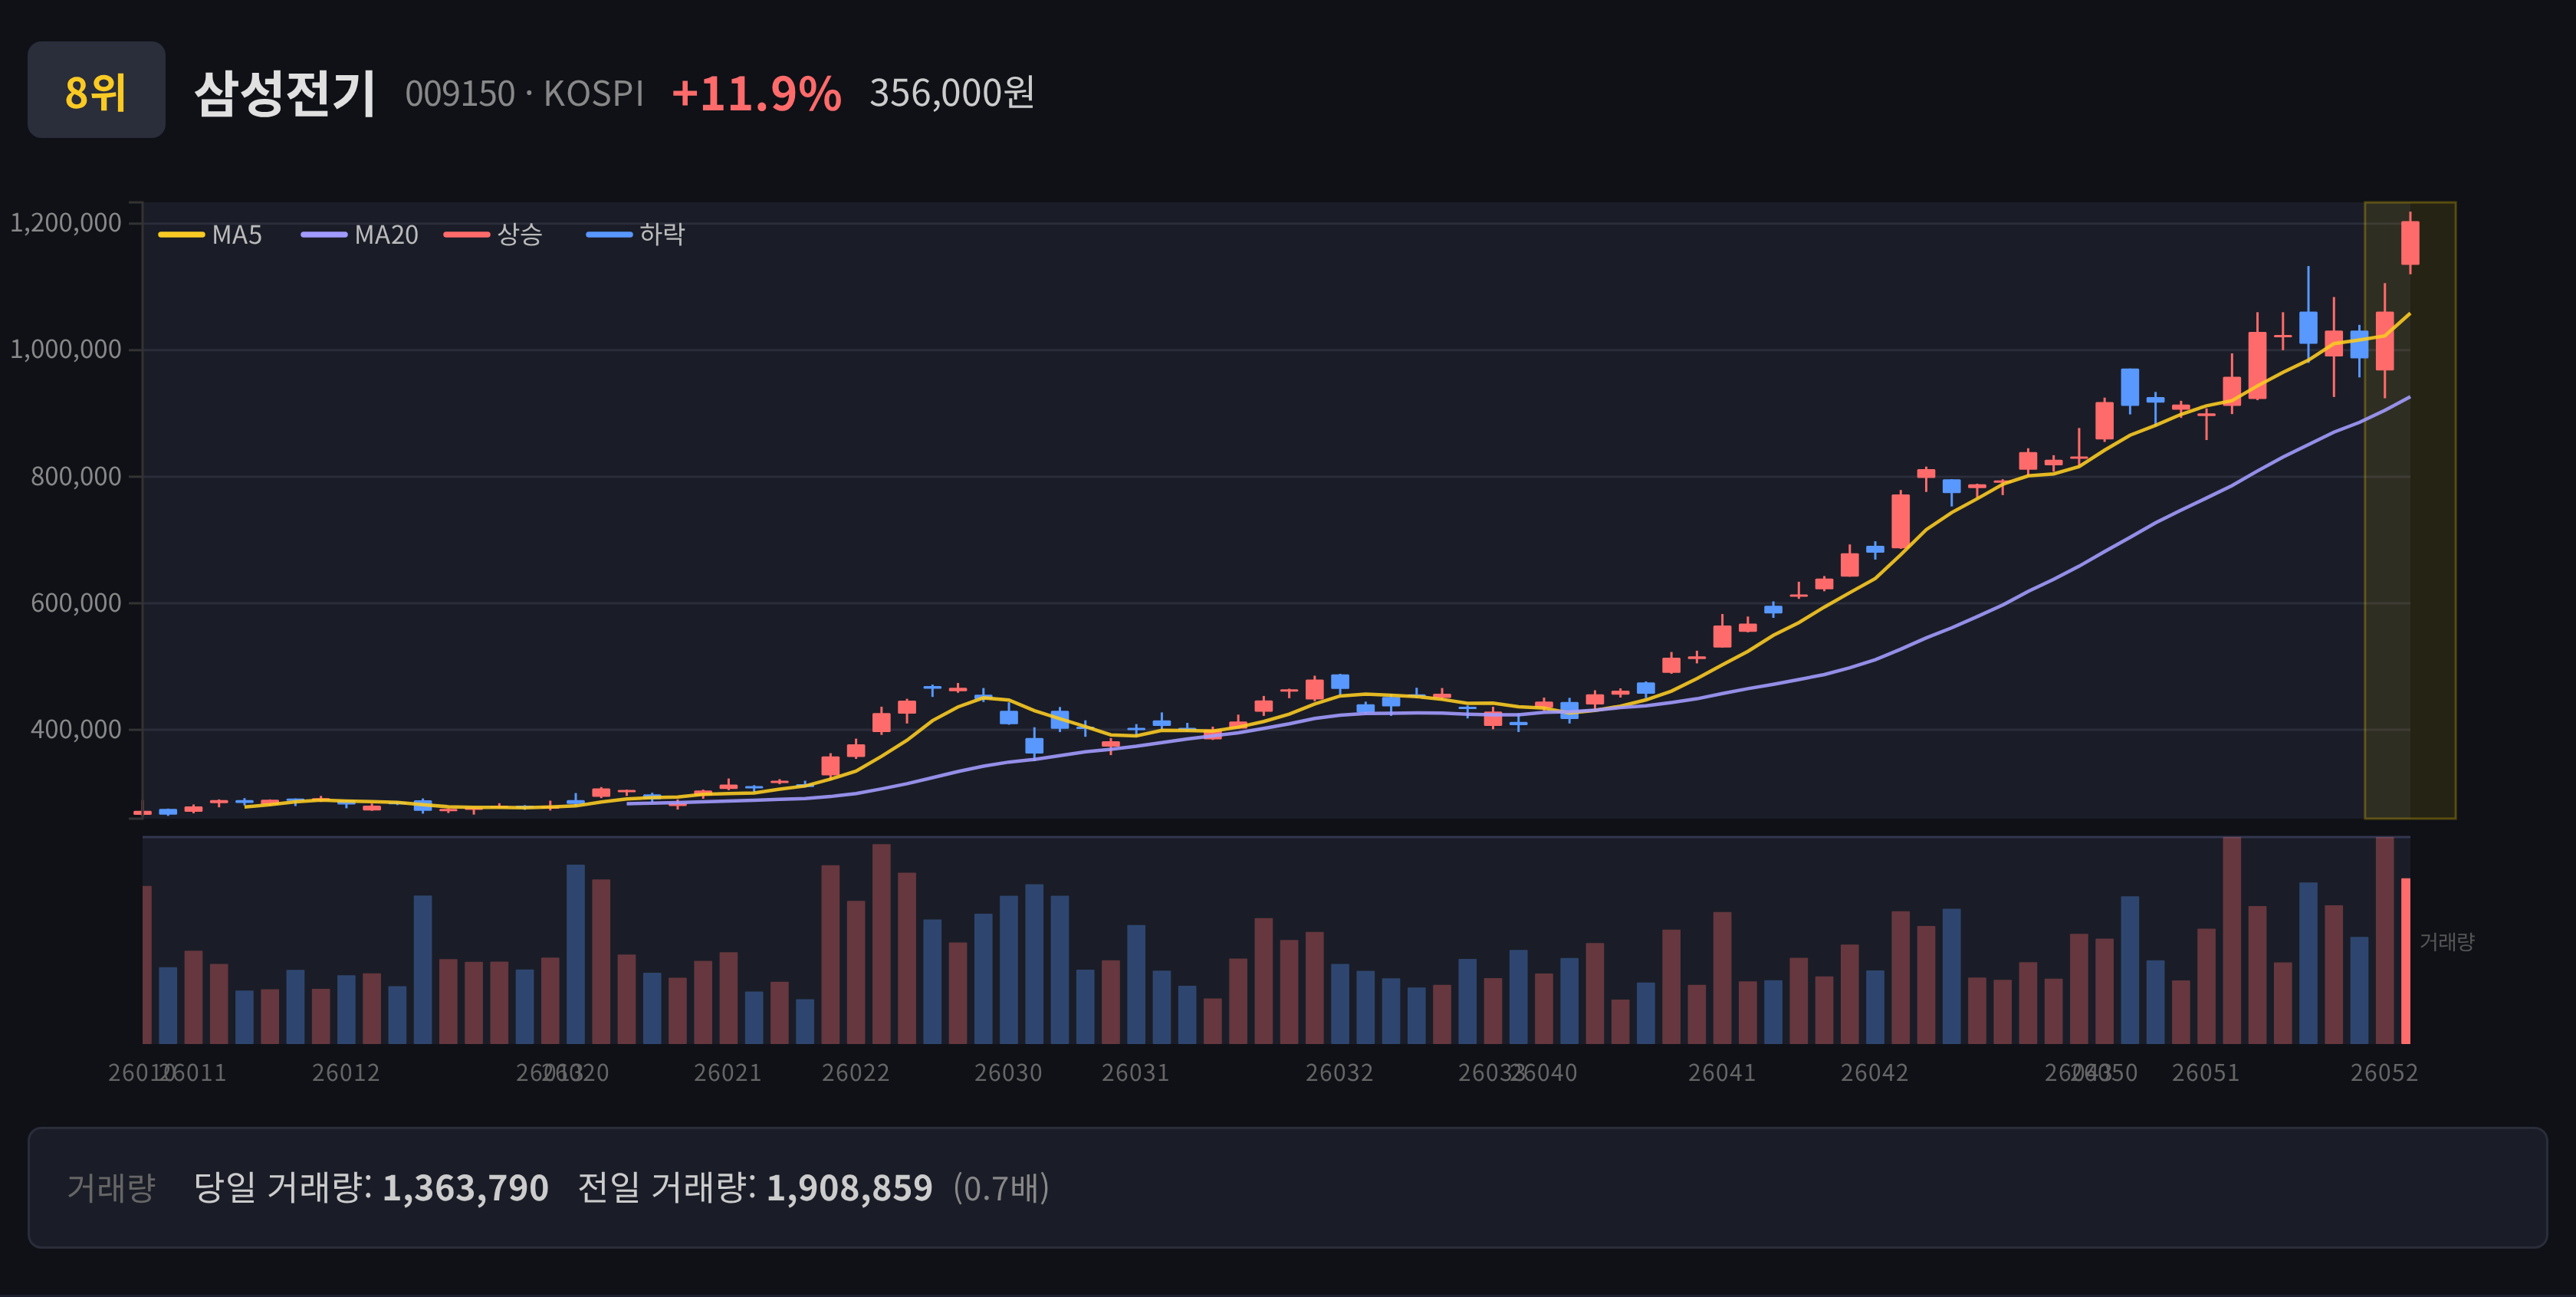
Task: Click the 26030 date axis label
Action: (1008, 1073)
